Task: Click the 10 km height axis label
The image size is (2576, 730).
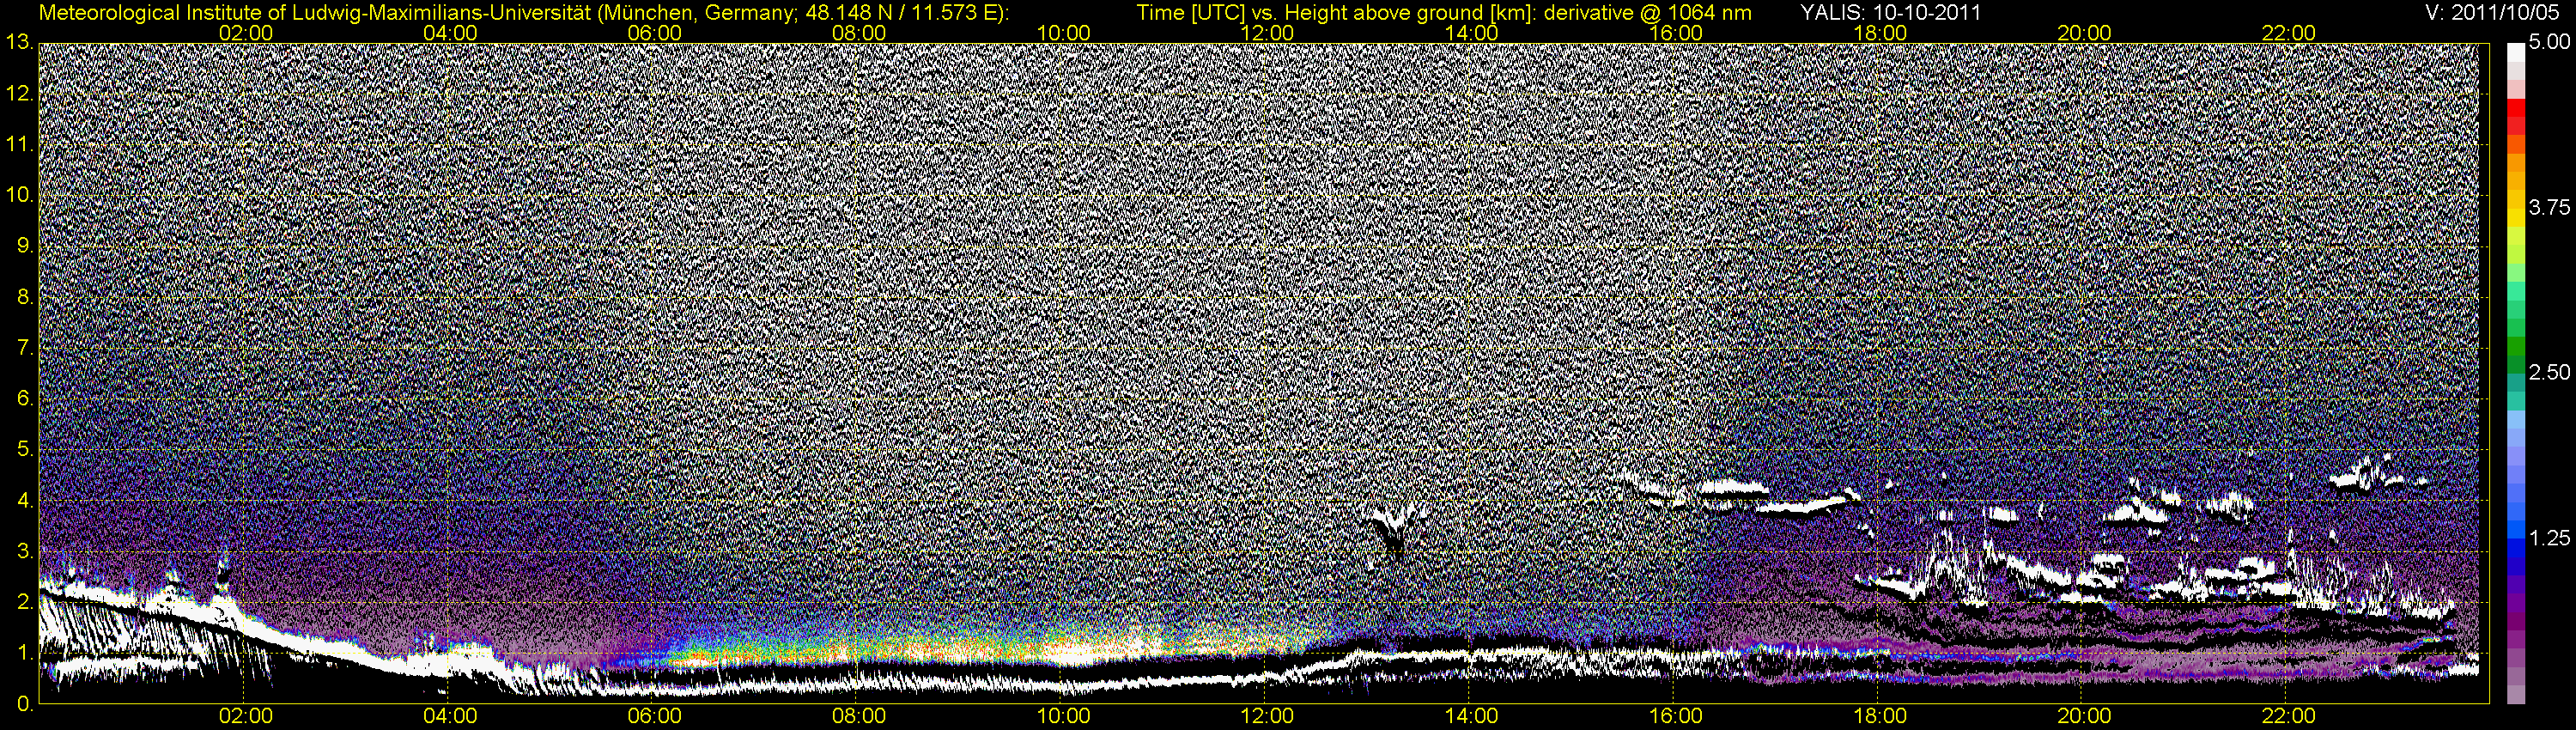Action: point(19,196)
